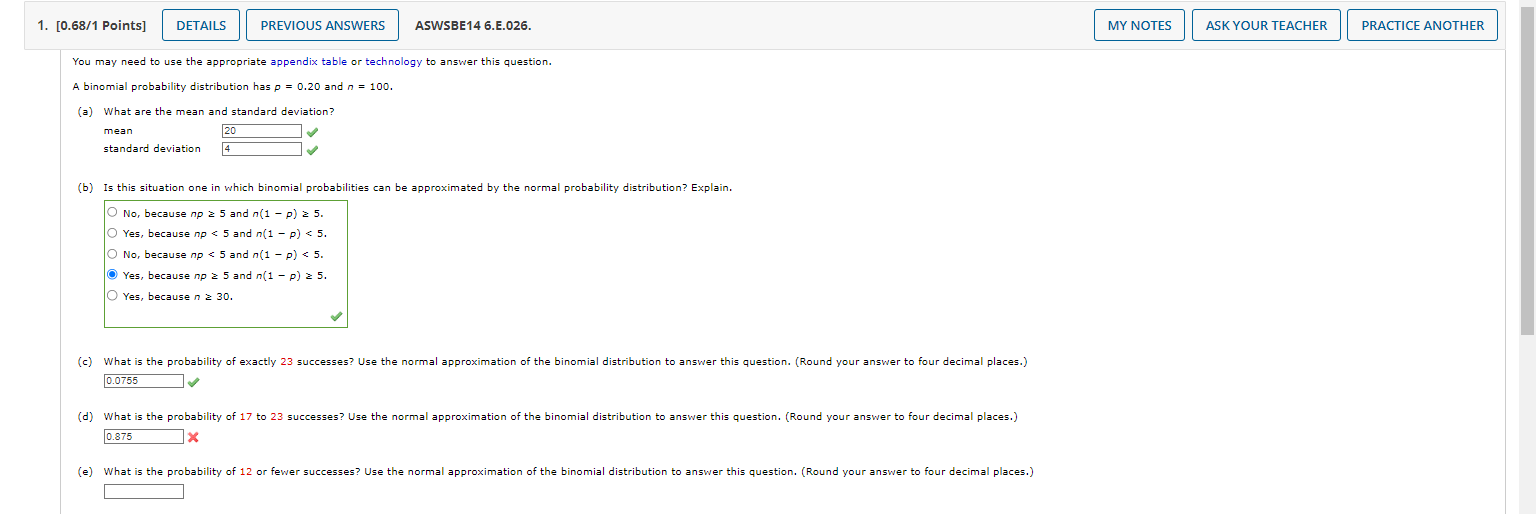The image size is (1536, 514).
Task: Click ASK YOUR TEACHER button
Action: click(1266, 25)
